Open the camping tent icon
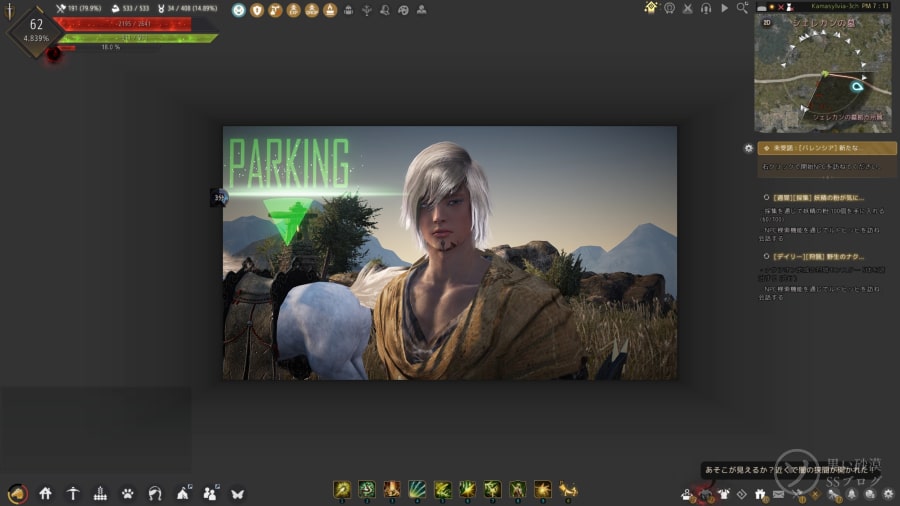This screenshot has width=900, height=506. [184, 492]
